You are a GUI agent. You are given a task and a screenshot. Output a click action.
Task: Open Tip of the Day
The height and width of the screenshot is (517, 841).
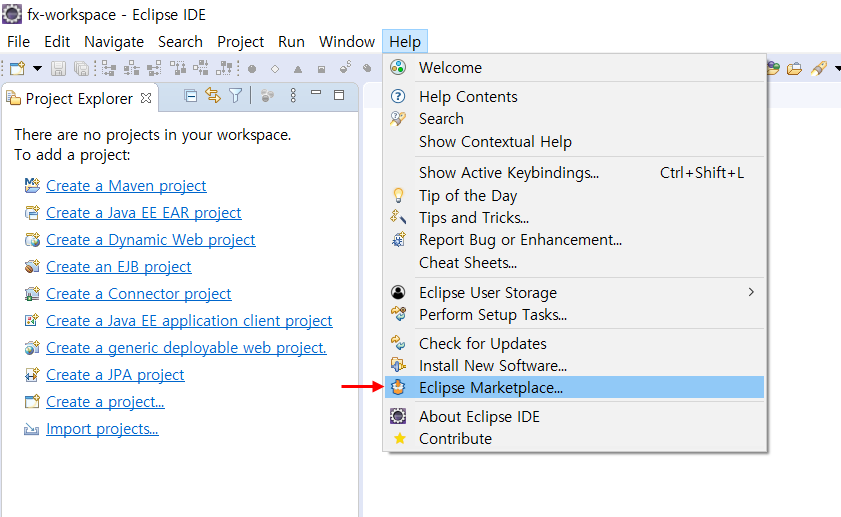point(574,195)
